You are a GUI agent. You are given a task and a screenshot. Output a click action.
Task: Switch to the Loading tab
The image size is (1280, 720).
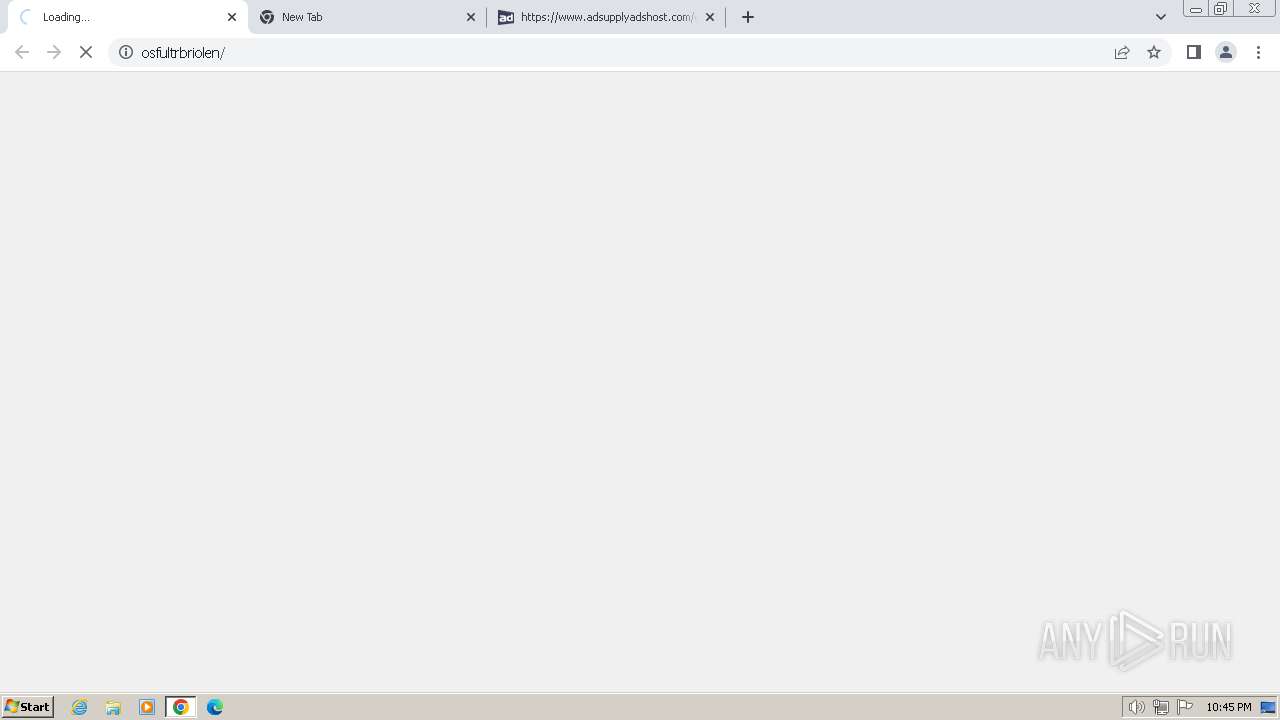(126, 17)
